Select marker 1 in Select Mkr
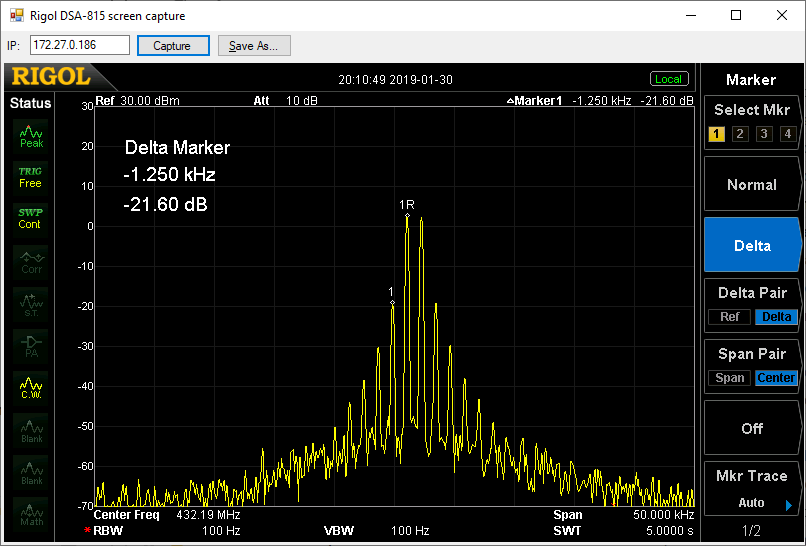Image resolution: width=806 pixels, height=546 pixels. coord(716,134)
